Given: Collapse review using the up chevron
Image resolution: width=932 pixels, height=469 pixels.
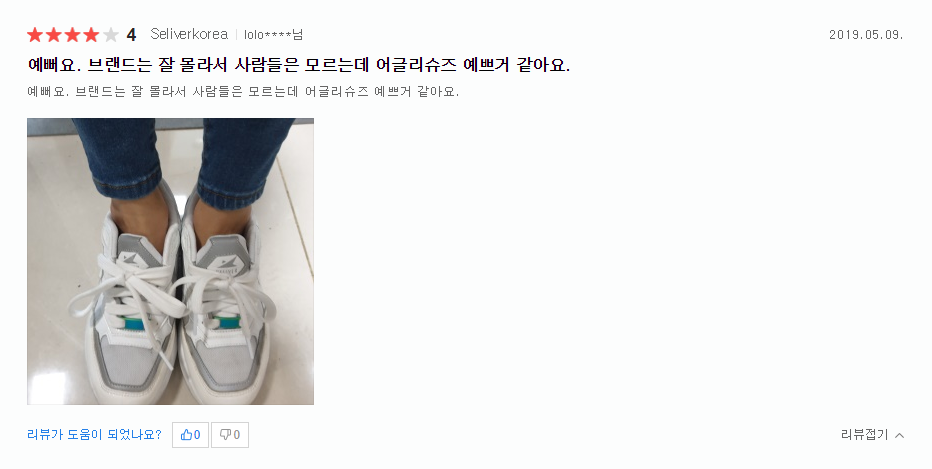Looking at the screenshot, I should coord(899,435).
